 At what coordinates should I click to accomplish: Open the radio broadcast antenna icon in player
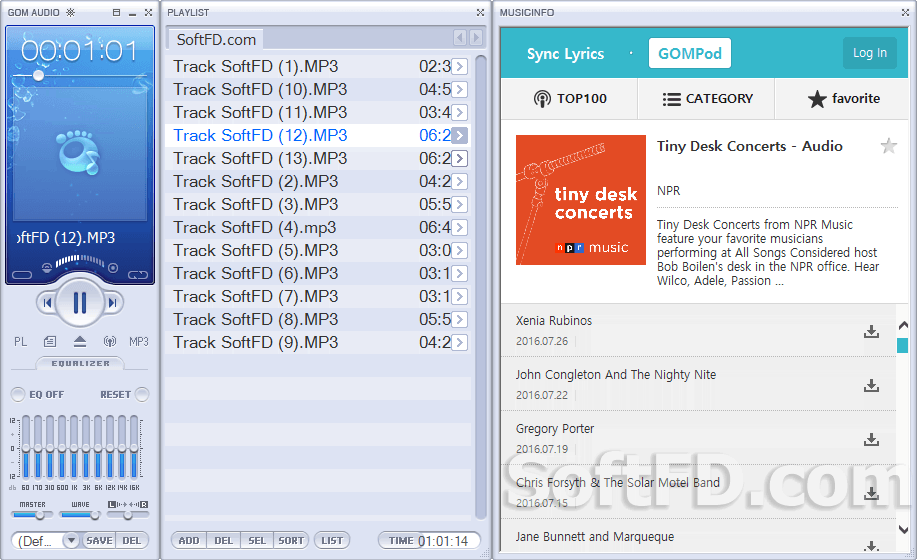coord(109,341)
